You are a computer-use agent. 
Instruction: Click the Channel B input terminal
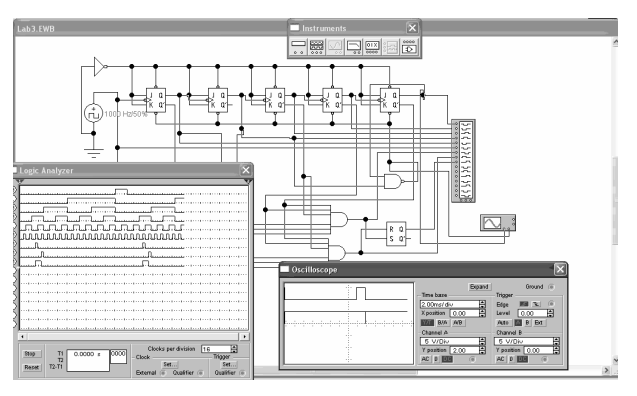coord(544,359)
